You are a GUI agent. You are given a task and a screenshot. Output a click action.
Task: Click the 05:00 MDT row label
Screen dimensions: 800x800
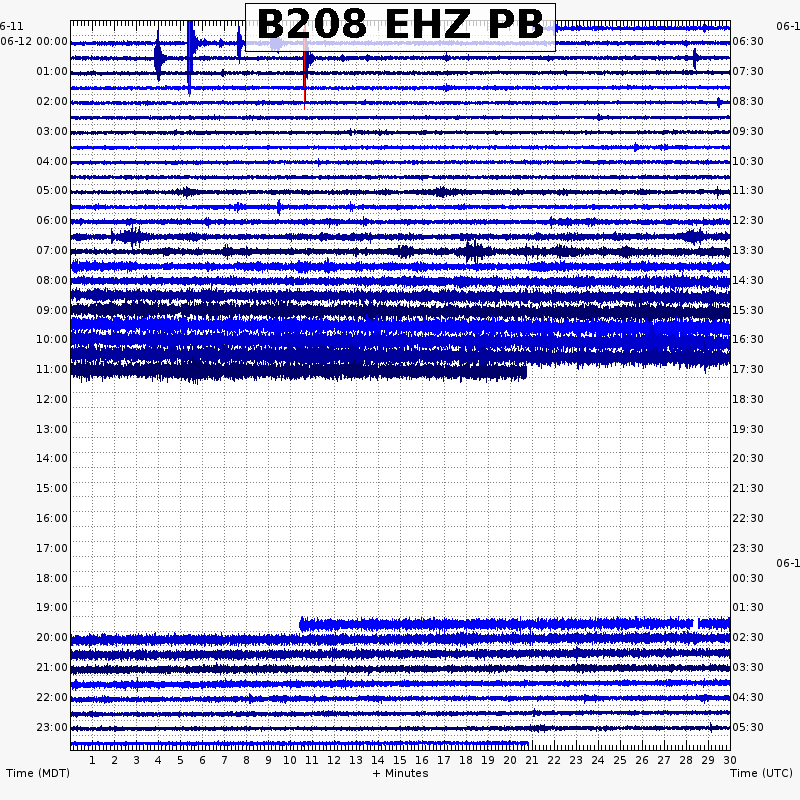click(x=52, y=191)
